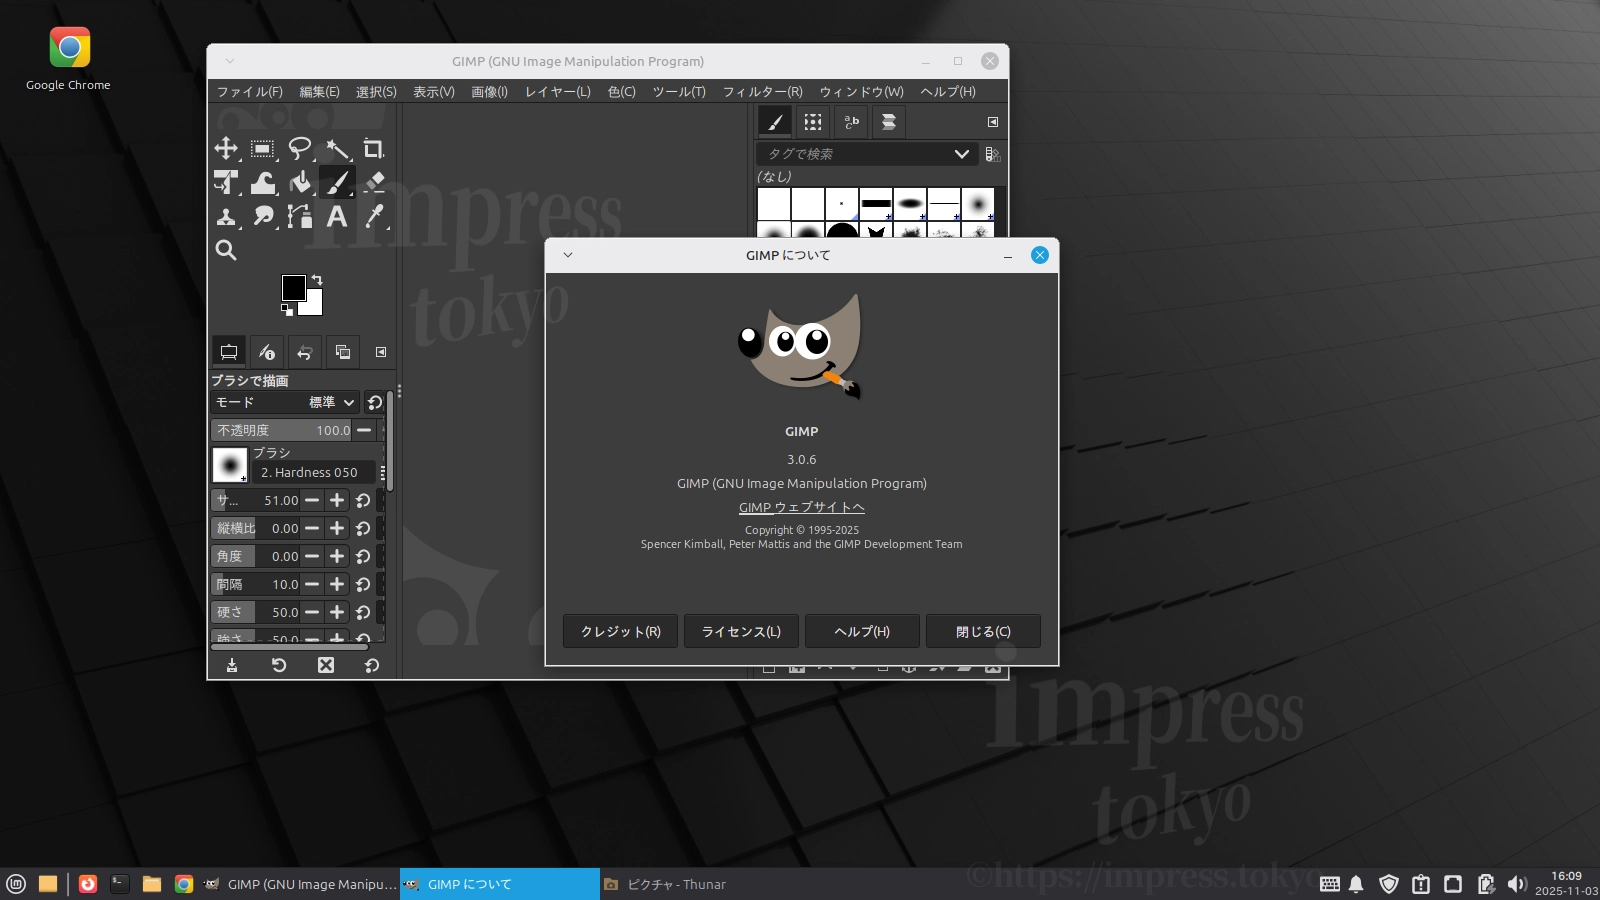Select the Bucket Fill tool

(x=300, y=182)
